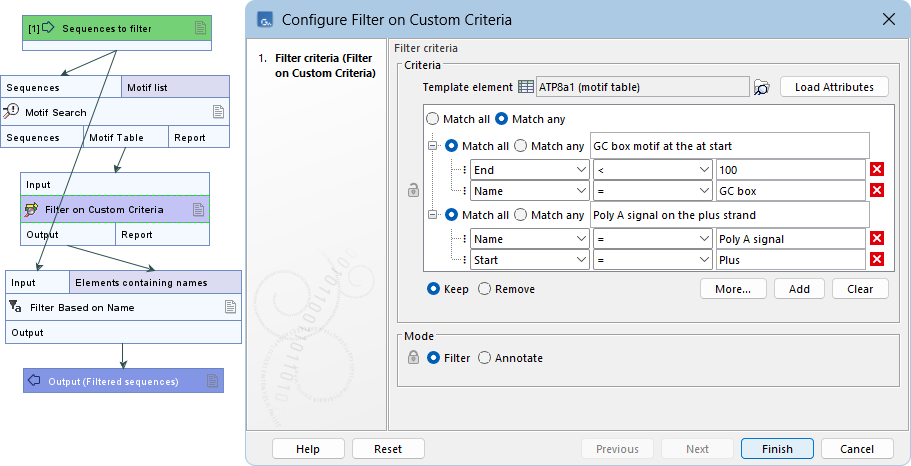Edit the GC box motif group description field

(x=729, y=146)
